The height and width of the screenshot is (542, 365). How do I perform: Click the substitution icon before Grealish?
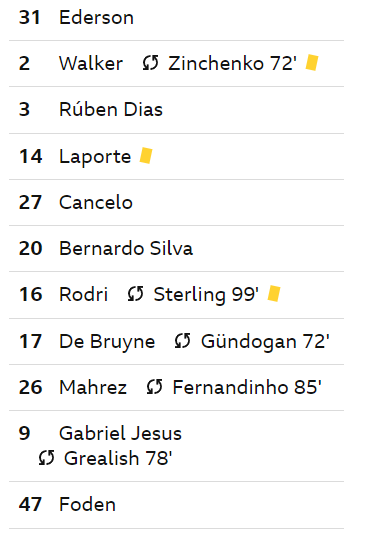(46, 458)
